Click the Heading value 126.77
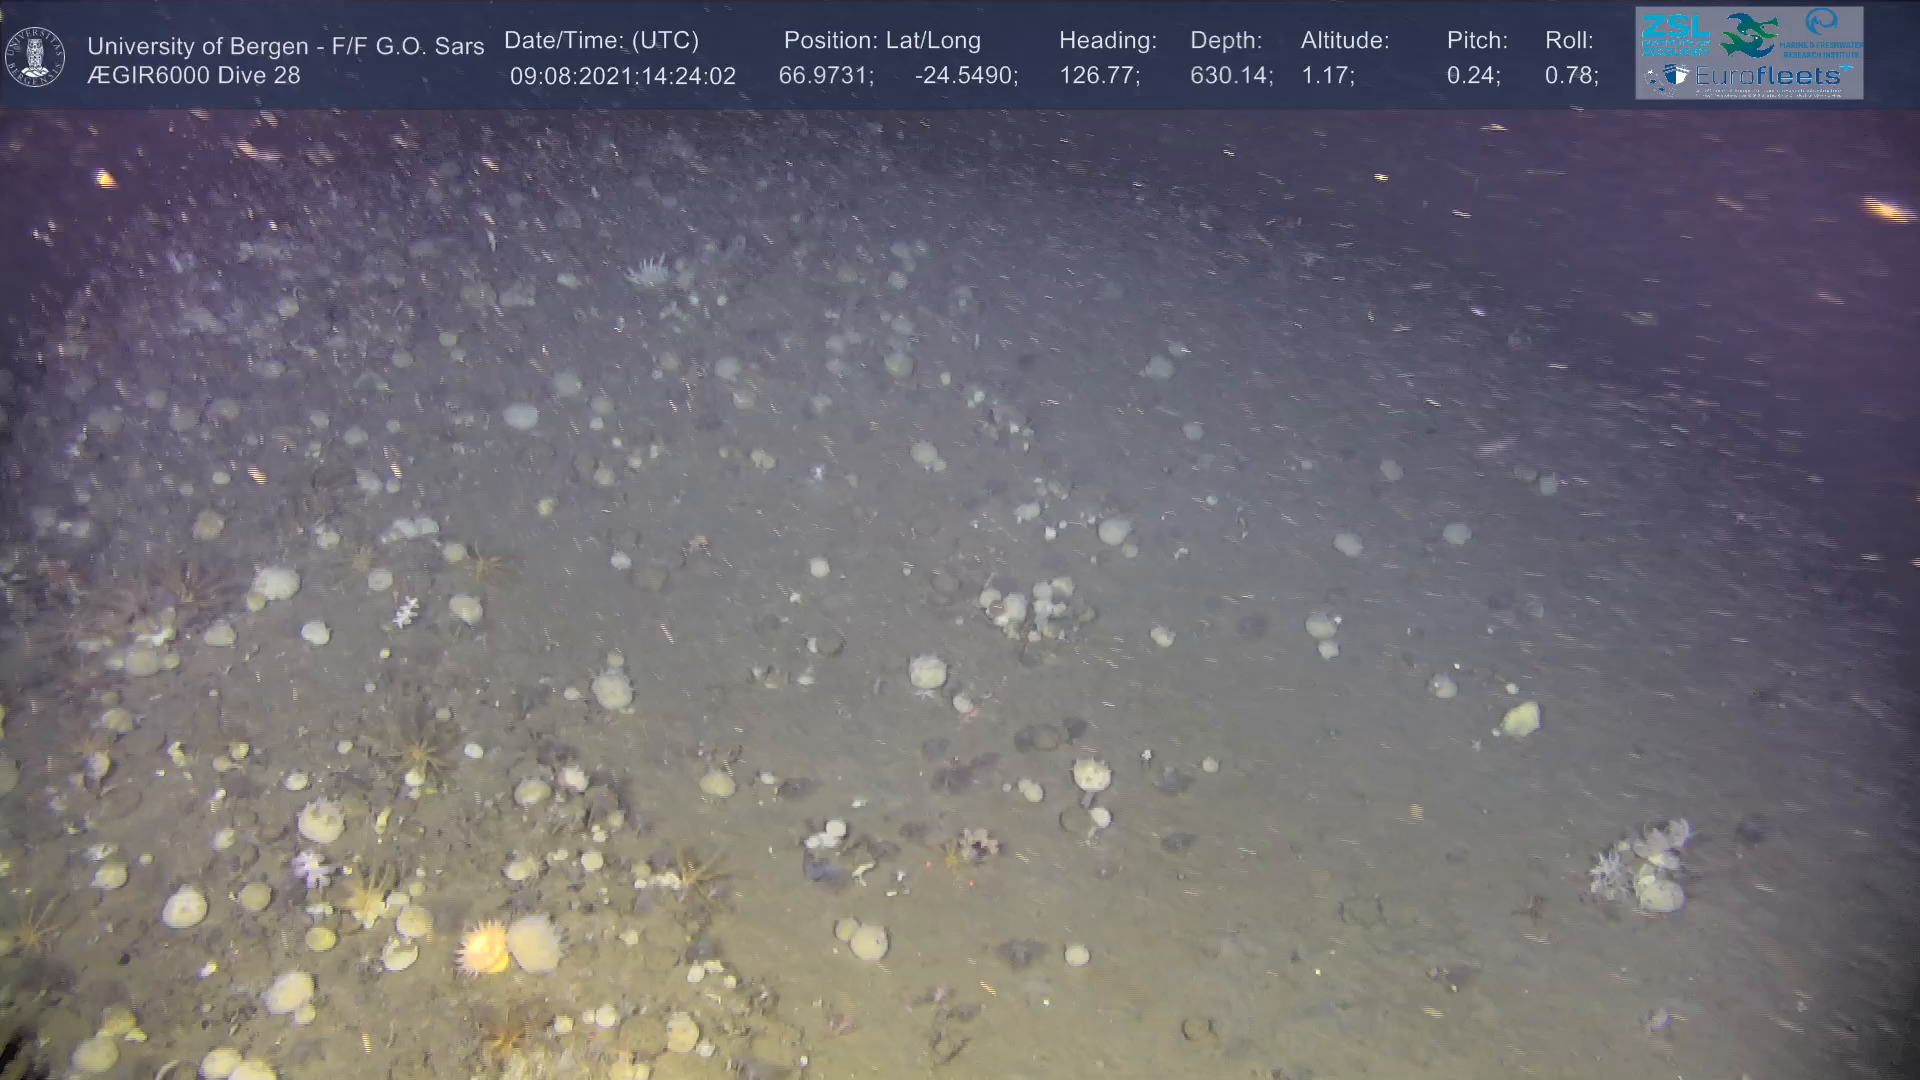This screenshot has height=1080, width=1920. (x=1098, y=76)
